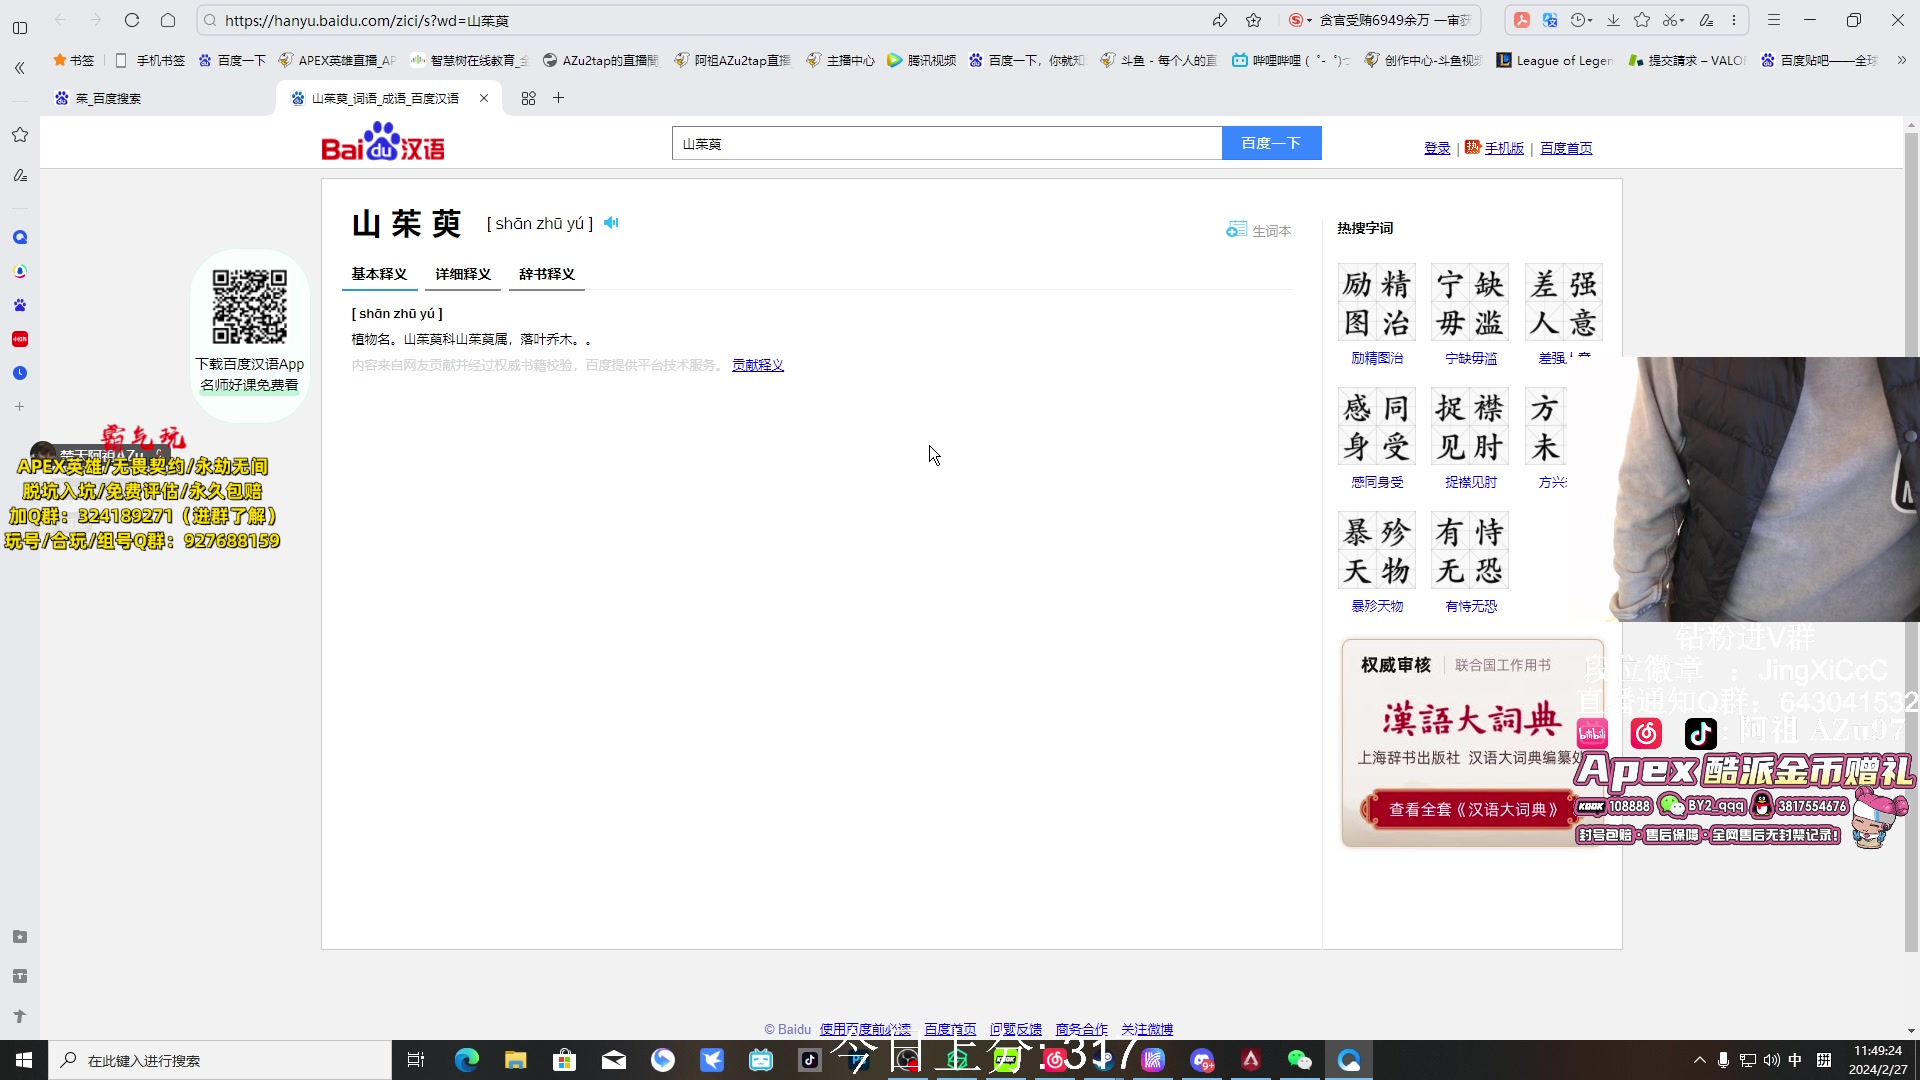Open WeChat from the taskbar
Viewport: 1920px width, 1080px height.
pyautogui.click(x=1299, y=1060)
